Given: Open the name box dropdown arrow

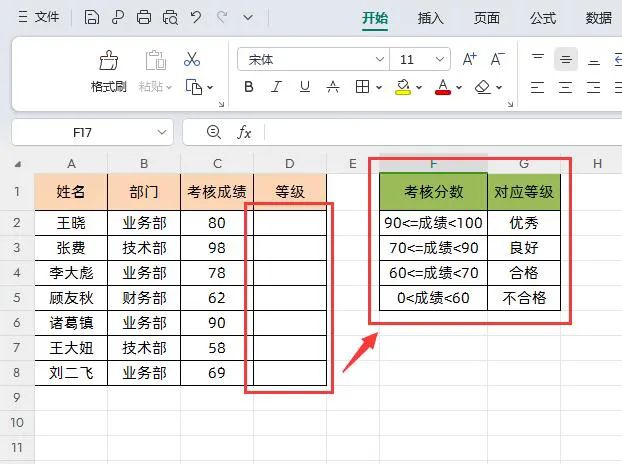Looking at the screenshot, I should 162,132.
